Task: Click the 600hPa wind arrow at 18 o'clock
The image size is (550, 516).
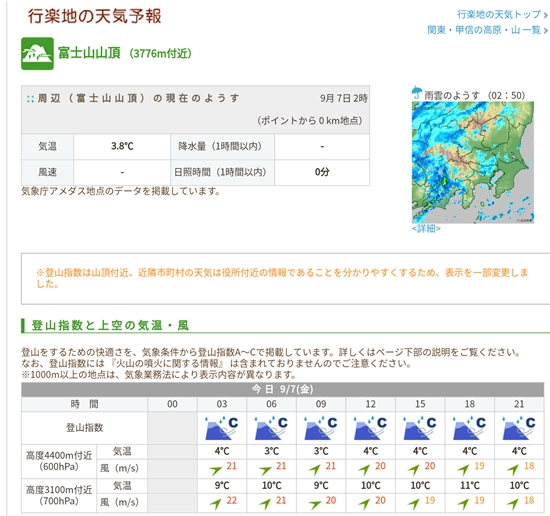Action: click(463, 470)
